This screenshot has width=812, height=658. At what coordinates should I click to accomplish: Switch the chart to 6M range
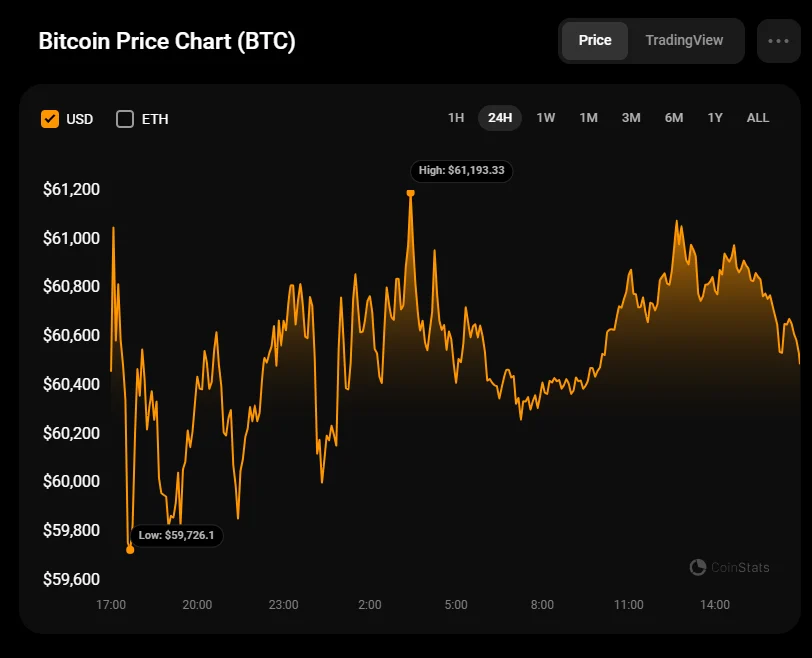tap(674, 118)
